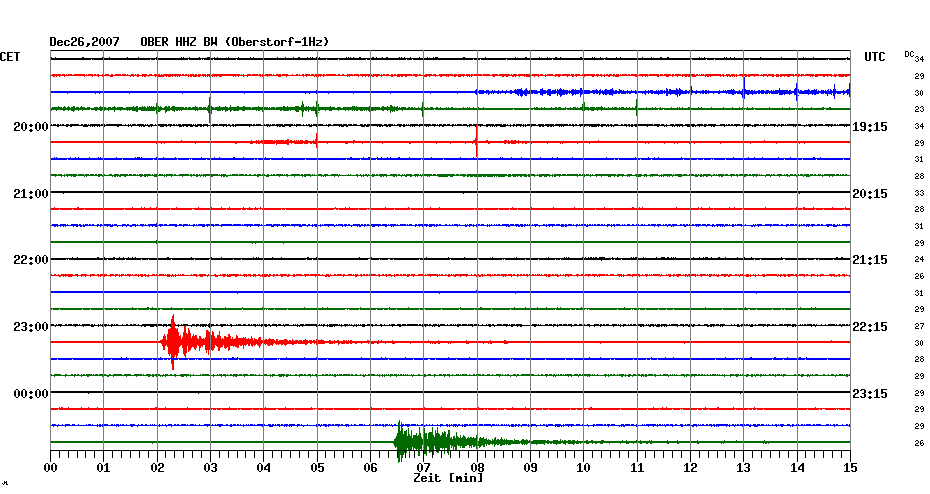Click the red spike at minute 08
The width and height of the screenshot is (930, 494).
pyautogui.click(x=476, y=142)
